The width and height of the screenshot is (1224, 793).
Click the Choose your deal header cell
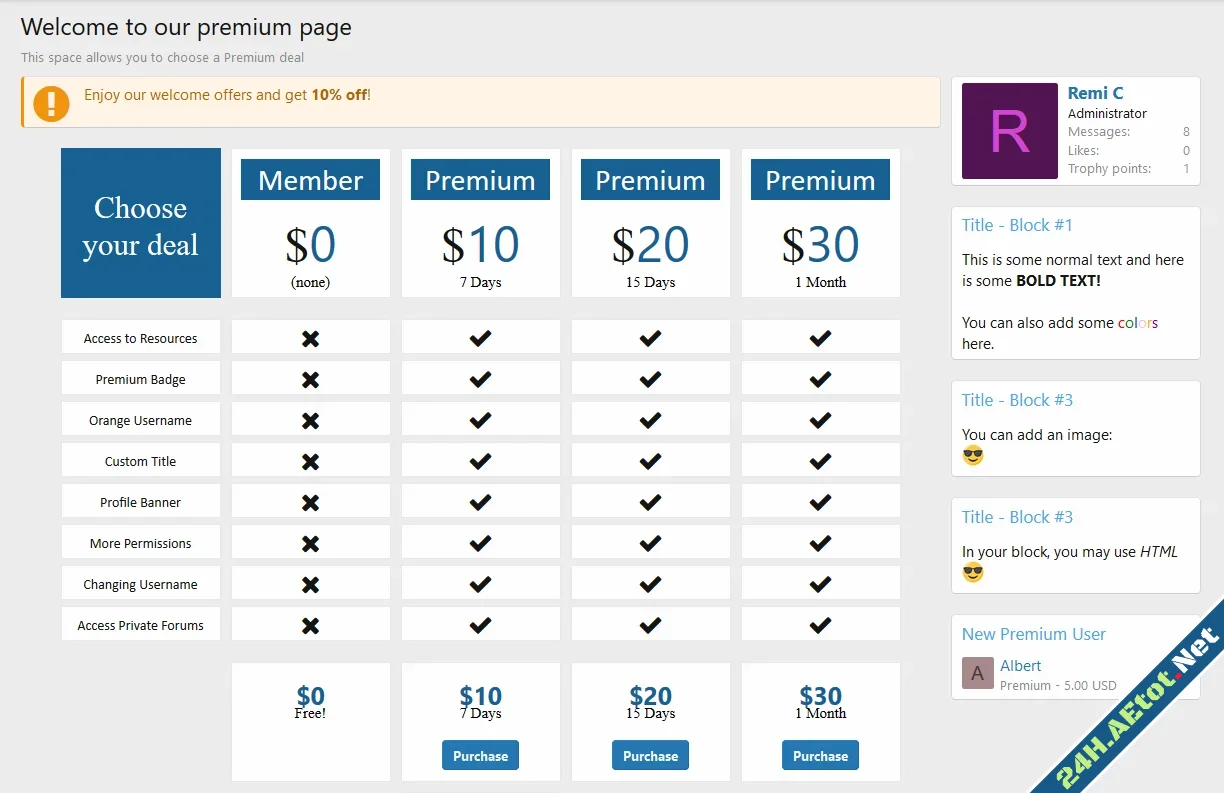click(x=140, y=222)
